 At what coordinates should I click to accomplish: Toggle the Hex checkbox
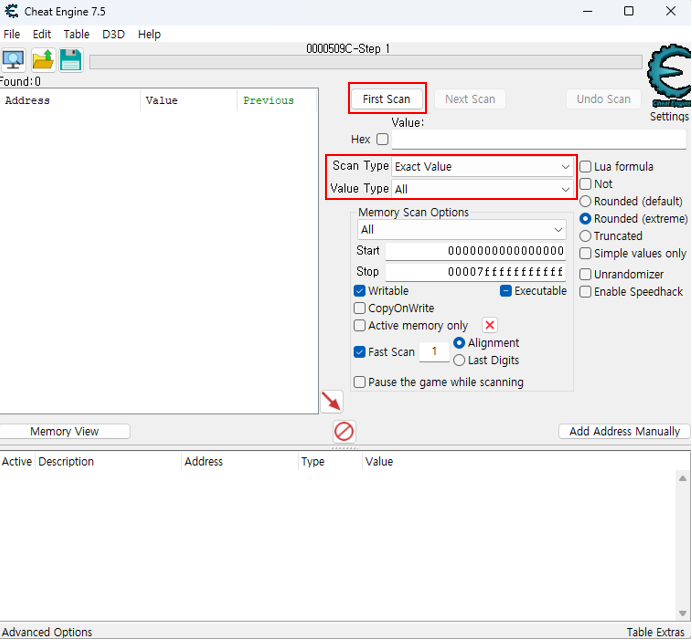tap(382, 139)
